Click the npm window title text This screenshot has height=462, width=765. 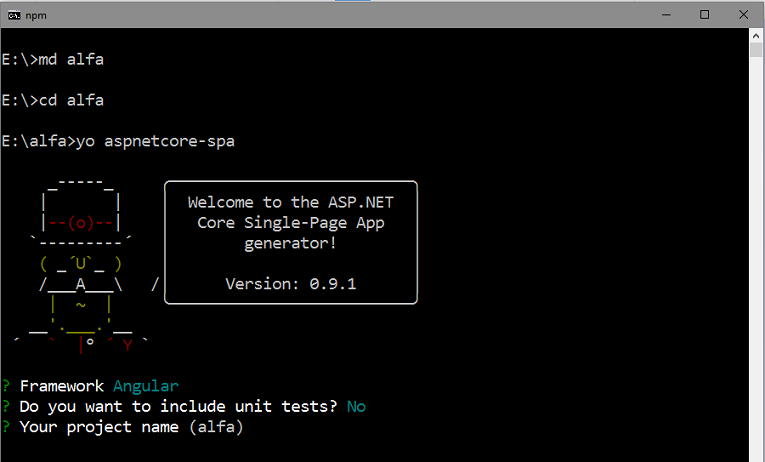[36, 16]
